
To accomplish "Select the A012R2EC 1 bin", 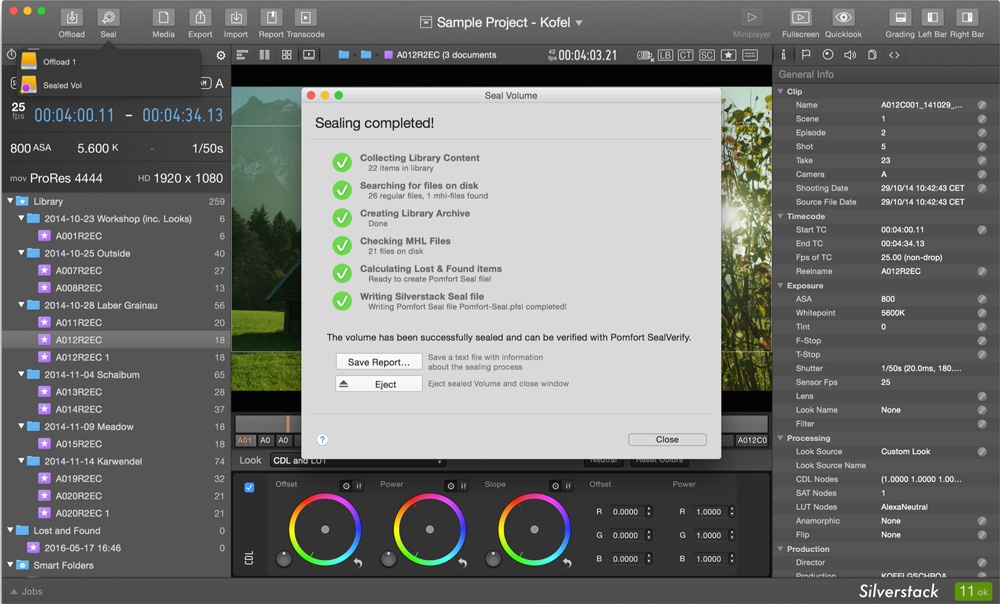I will pyautogui.click(x=115, y=357).
